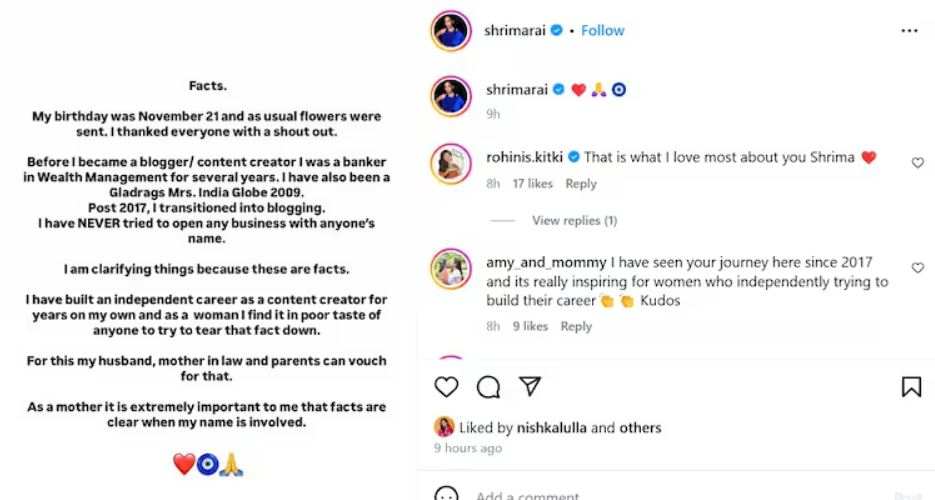Open comments with the speech bubble icon

[488, 387]
